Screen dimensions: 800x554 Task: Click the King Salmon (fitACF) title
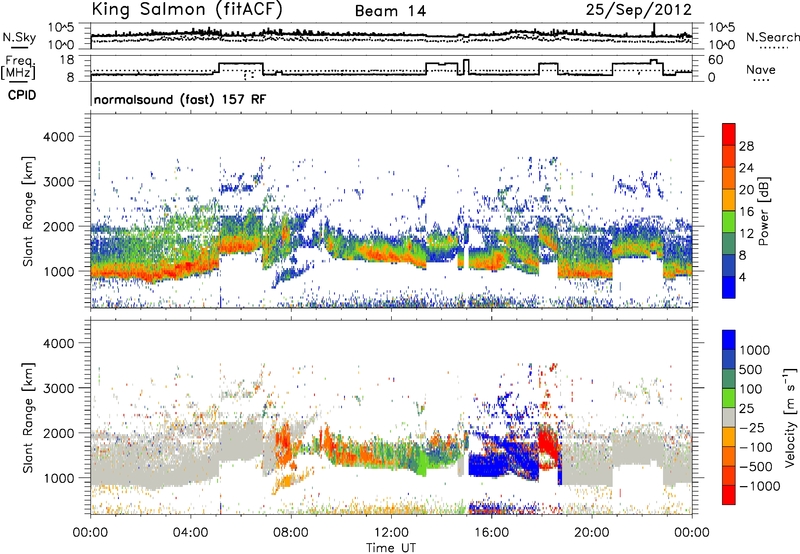pyautogui.click(x=187, y=9)
